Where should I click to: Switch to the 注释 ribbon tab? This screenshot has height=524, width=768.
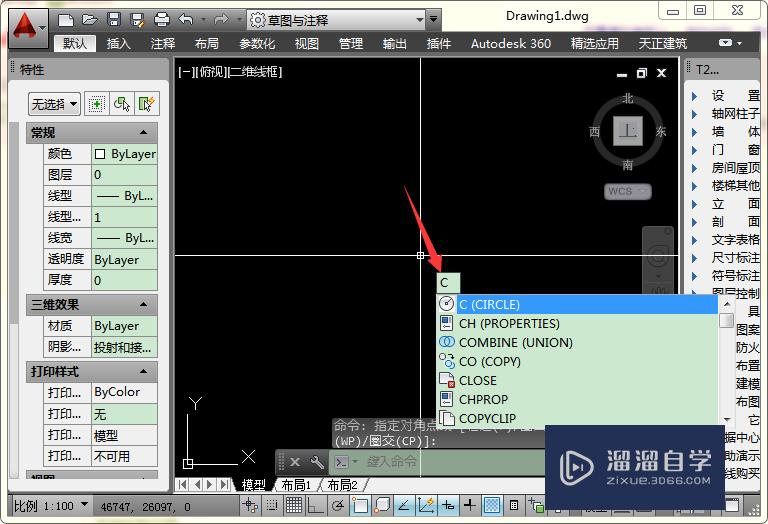point(163,44)
